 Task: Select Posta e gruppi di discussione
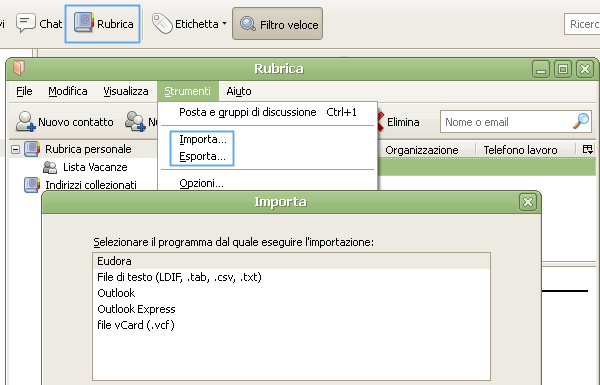coord(268,112)
